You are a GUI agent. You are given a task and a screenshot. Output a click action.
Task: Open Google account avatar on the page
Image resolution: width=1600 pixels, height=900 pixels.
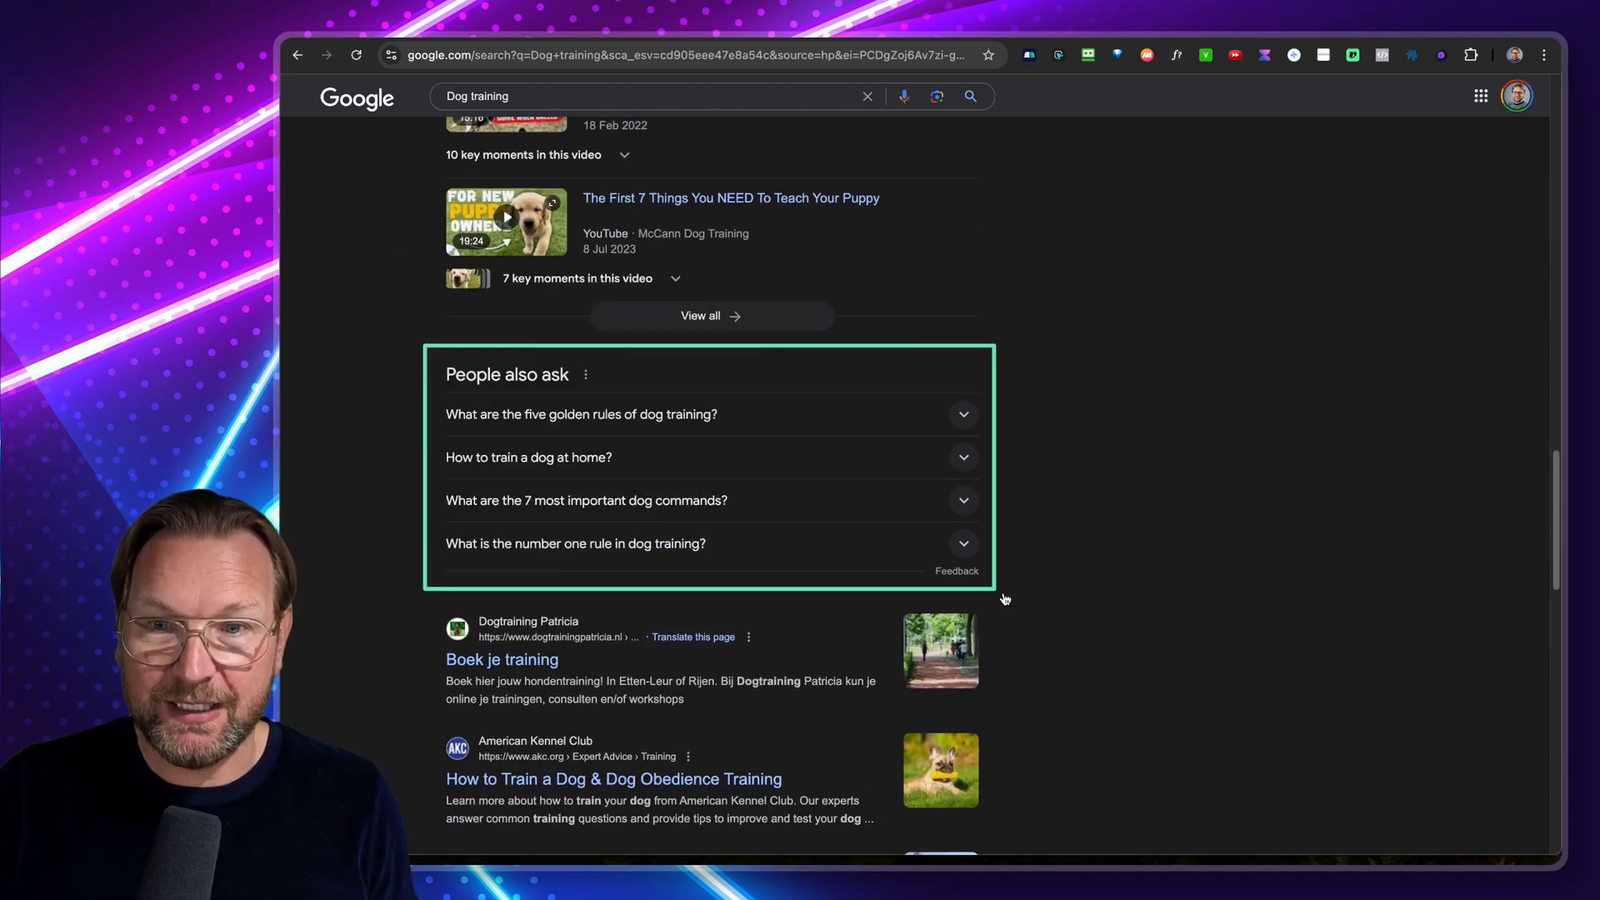pos(1517,96)
